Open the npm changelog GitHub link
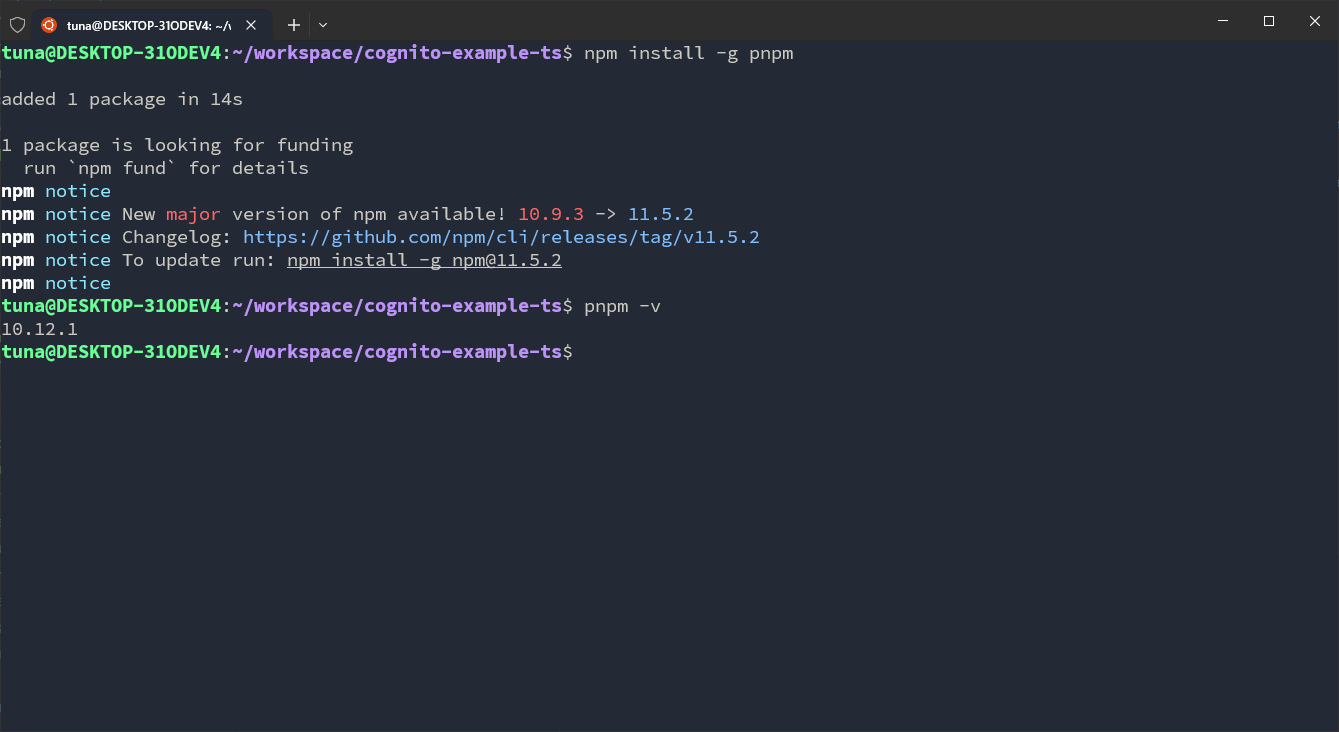 pos(499,236)
